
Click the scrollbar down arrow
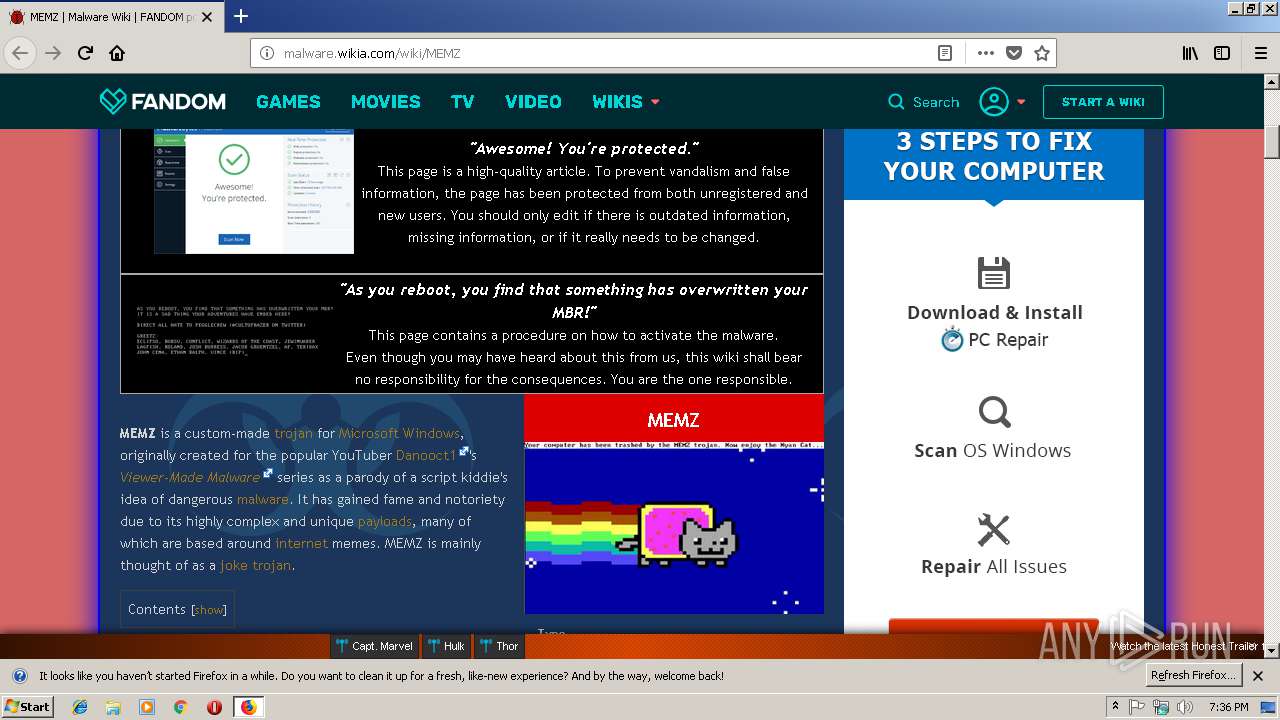coord(1271,650)
